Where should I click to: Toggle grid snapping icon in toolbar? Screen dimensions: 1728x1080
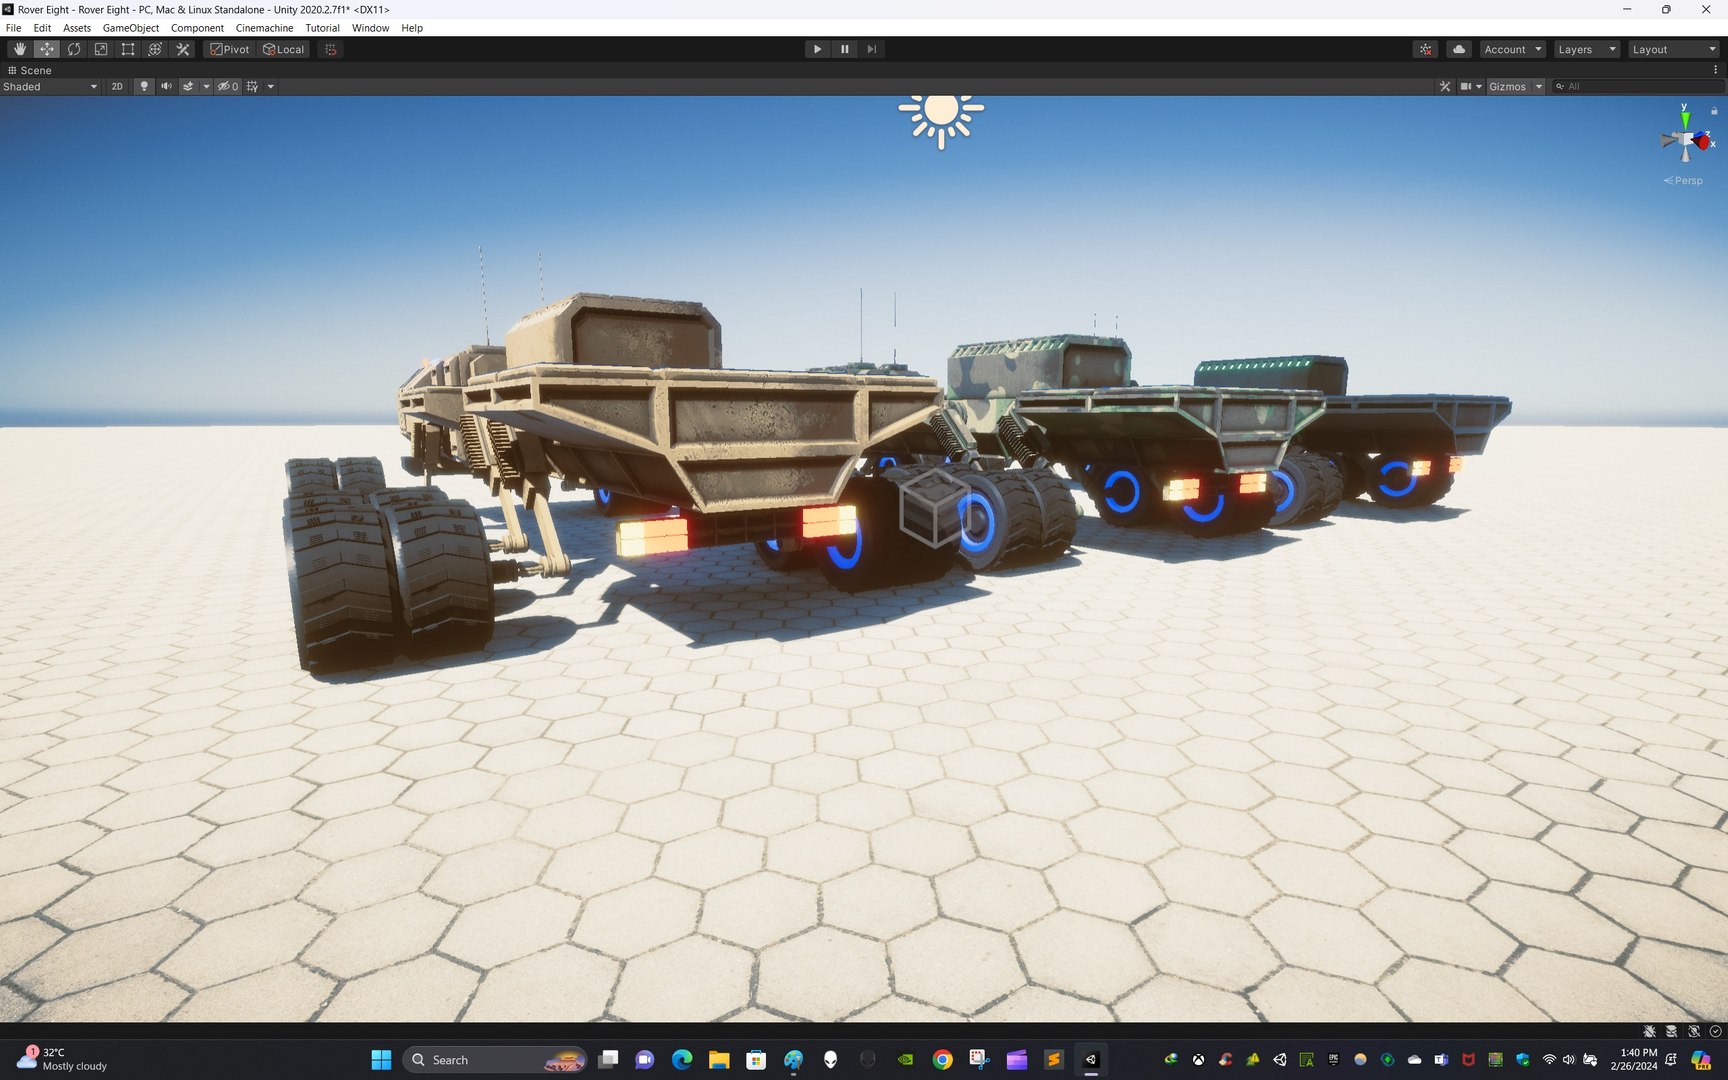(x=331, y=49)
